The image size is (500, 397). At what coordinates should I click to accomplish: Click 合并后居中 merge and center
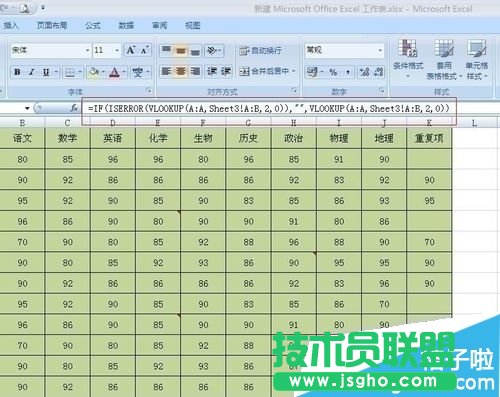pos(263,71)
